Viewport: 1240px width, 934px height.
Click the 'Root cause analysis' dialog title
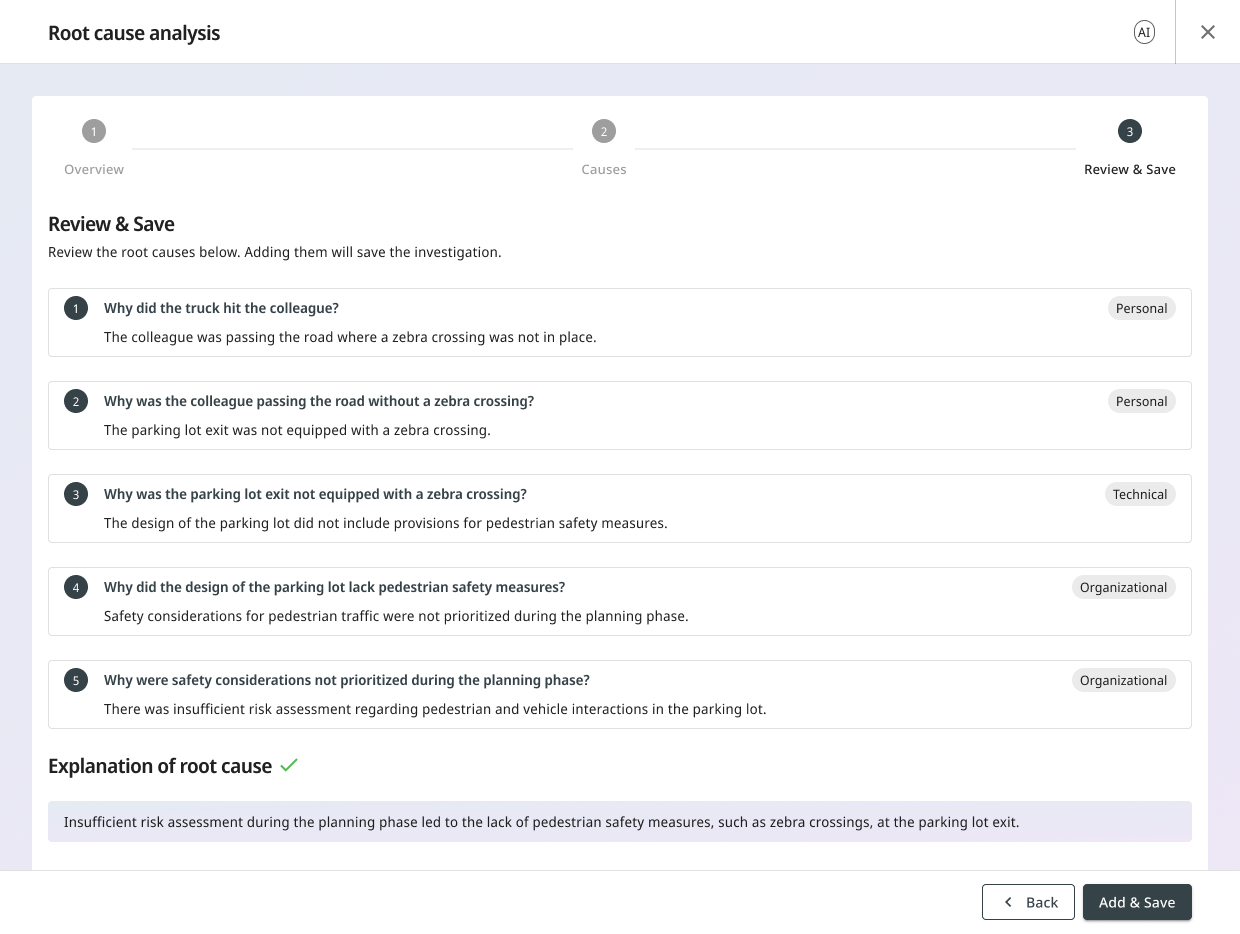click(134, 33)
